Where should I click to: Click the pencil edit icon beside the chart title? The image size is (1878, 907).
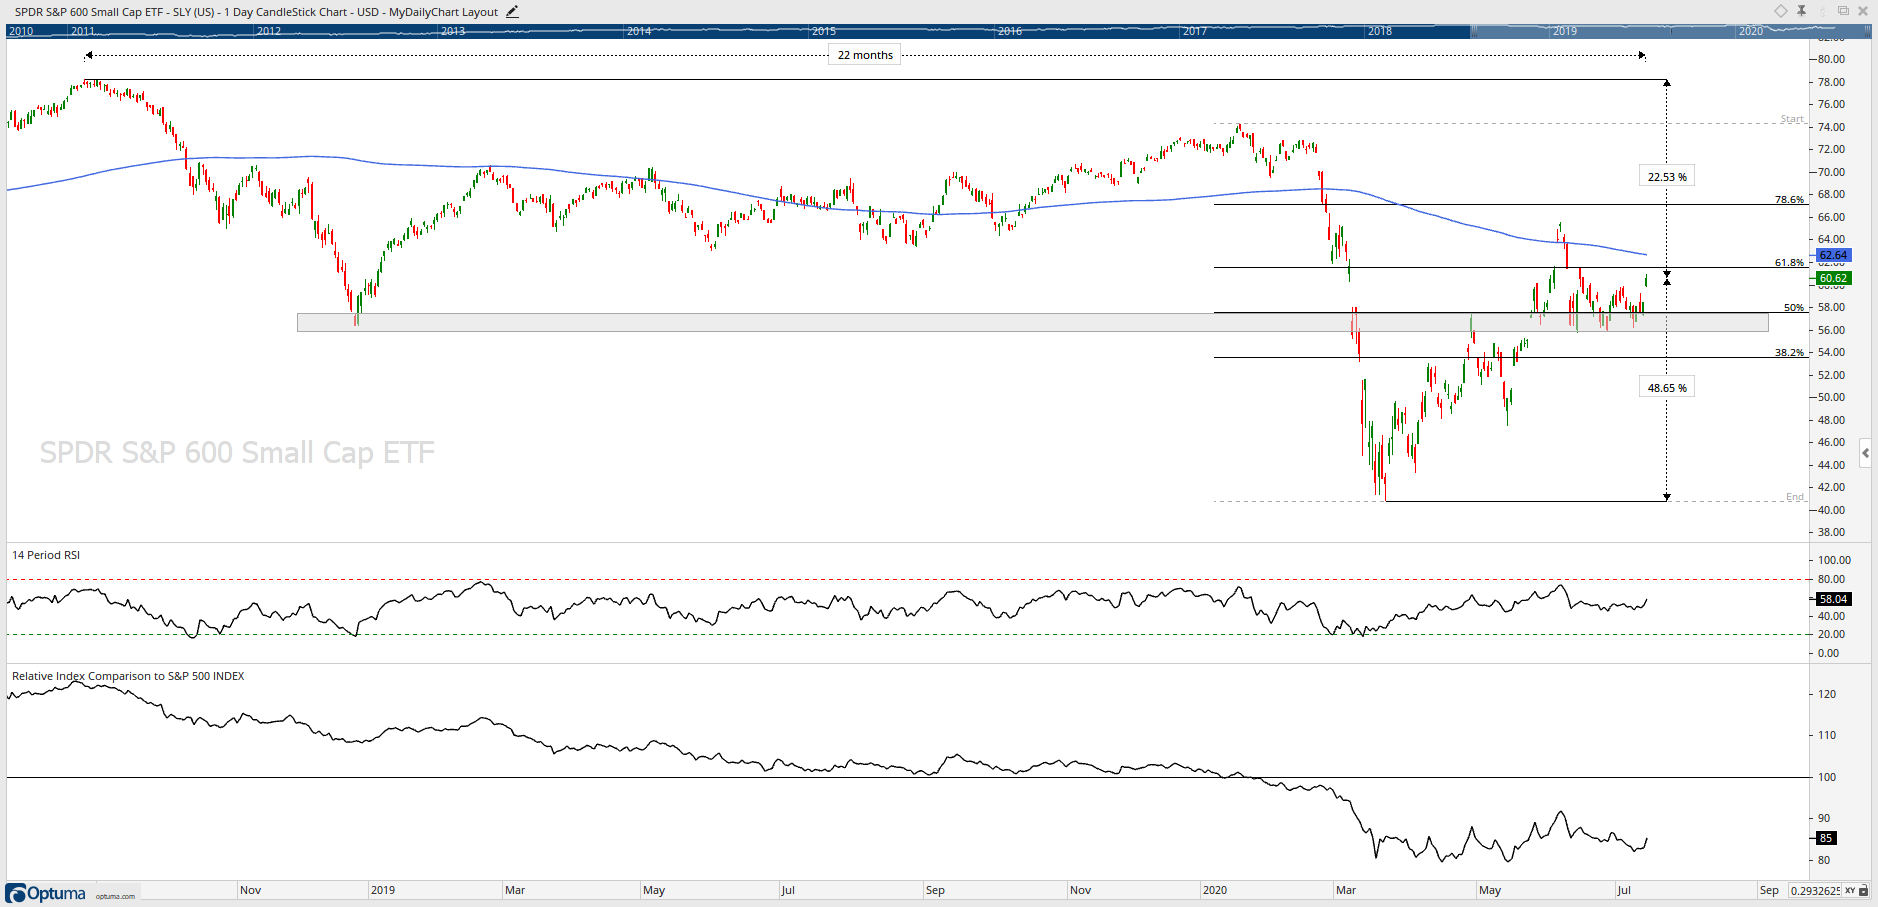click(513, 12)
